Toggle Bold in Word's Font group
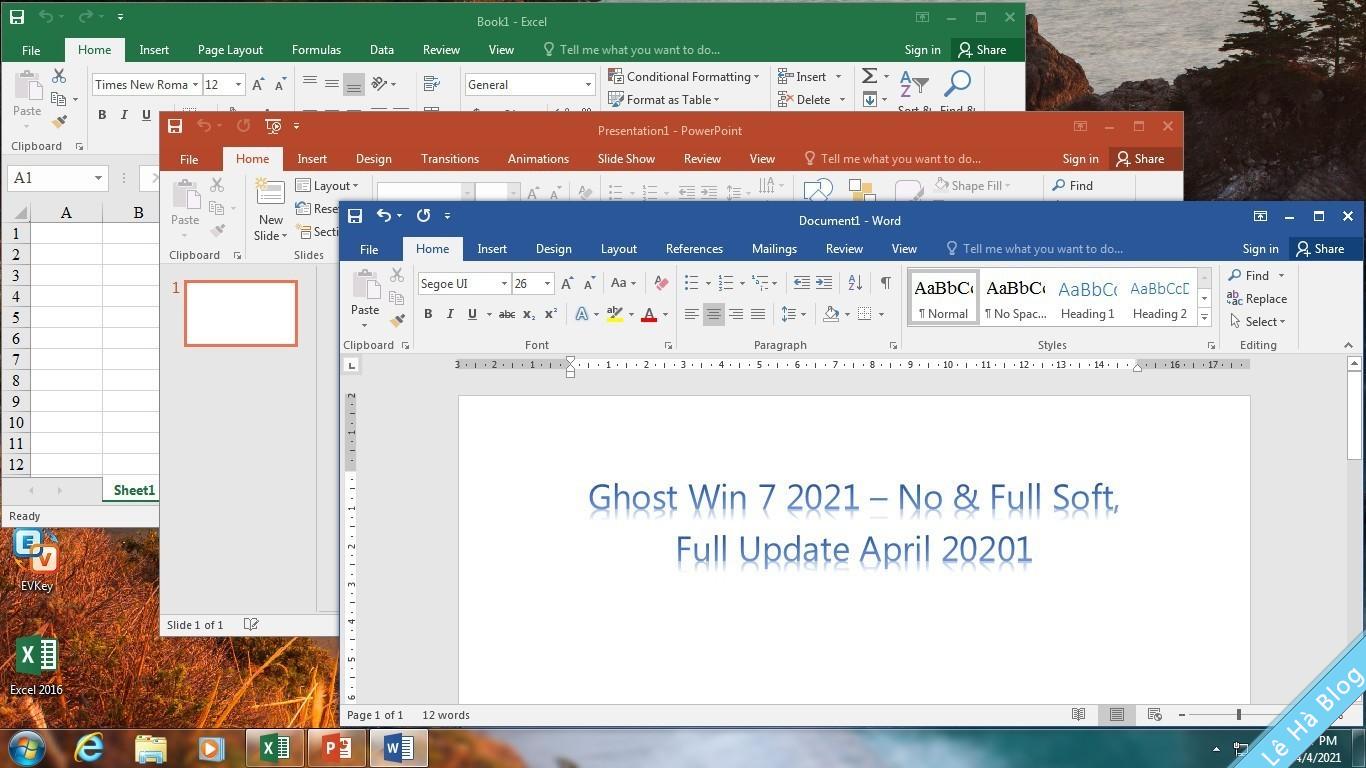 coord(428,314)
